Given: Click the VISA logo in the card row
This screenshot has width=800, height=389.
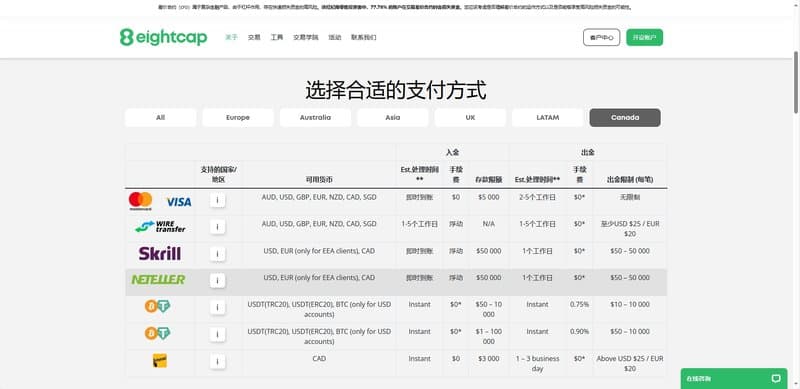Looking at the screenshot, I should [179, 202].
